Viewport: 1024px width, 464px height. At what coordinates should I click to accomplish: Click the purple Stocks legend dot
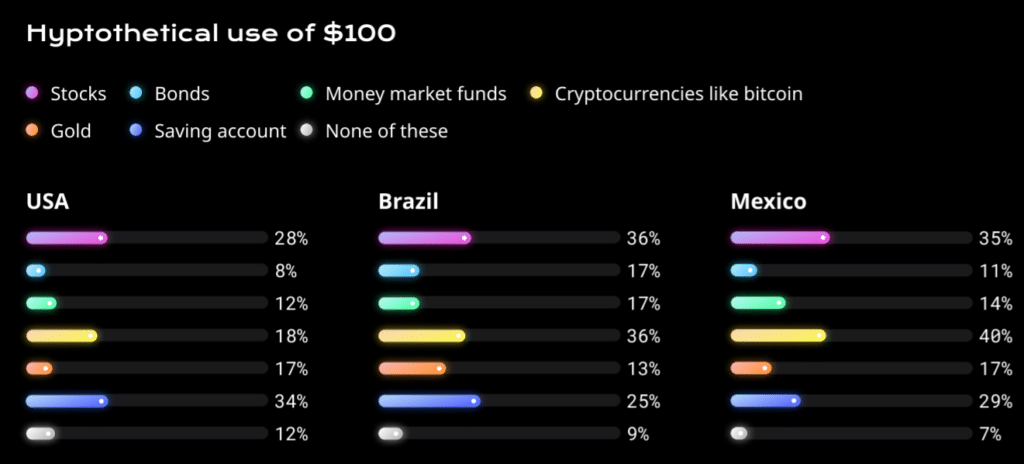33,93
